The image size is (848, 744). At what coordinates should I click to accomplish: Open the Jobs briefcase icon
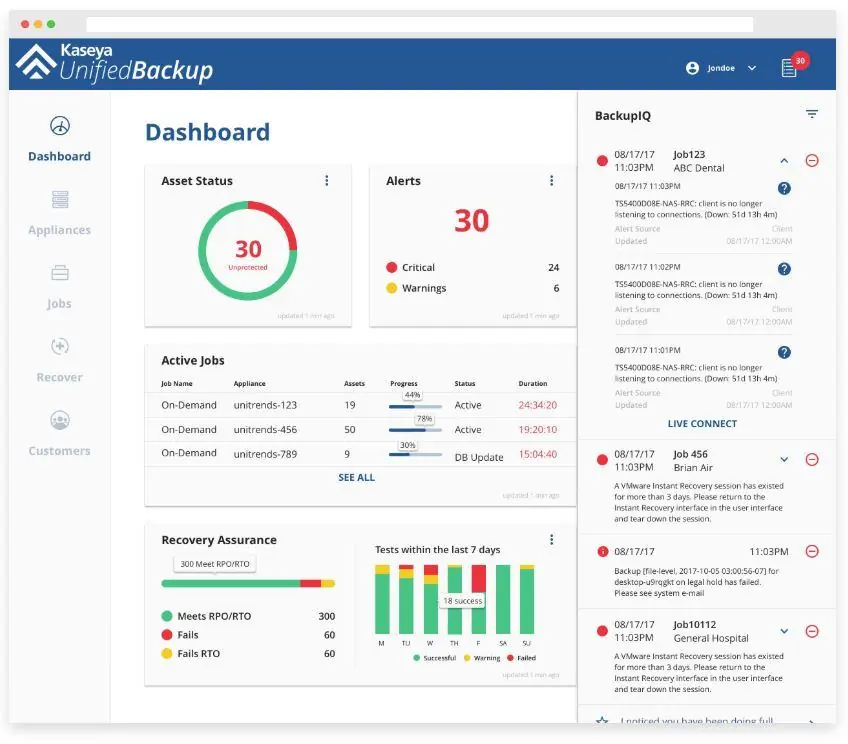point(59,273)
